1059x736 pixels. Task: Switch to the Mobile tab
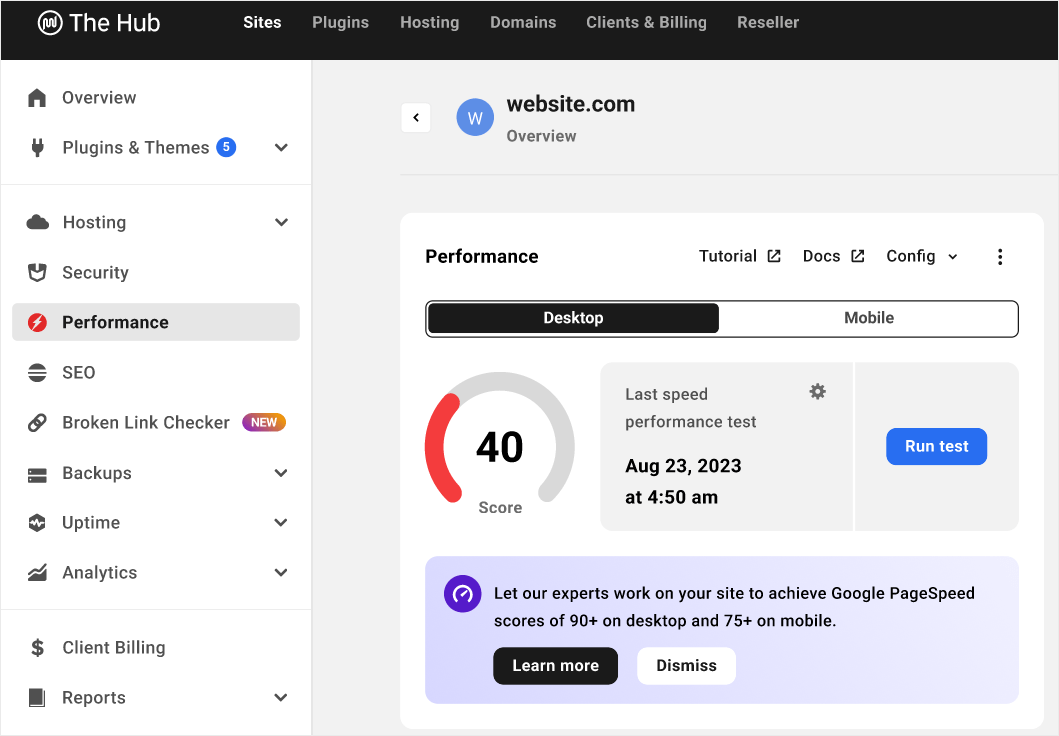point(868,317)
